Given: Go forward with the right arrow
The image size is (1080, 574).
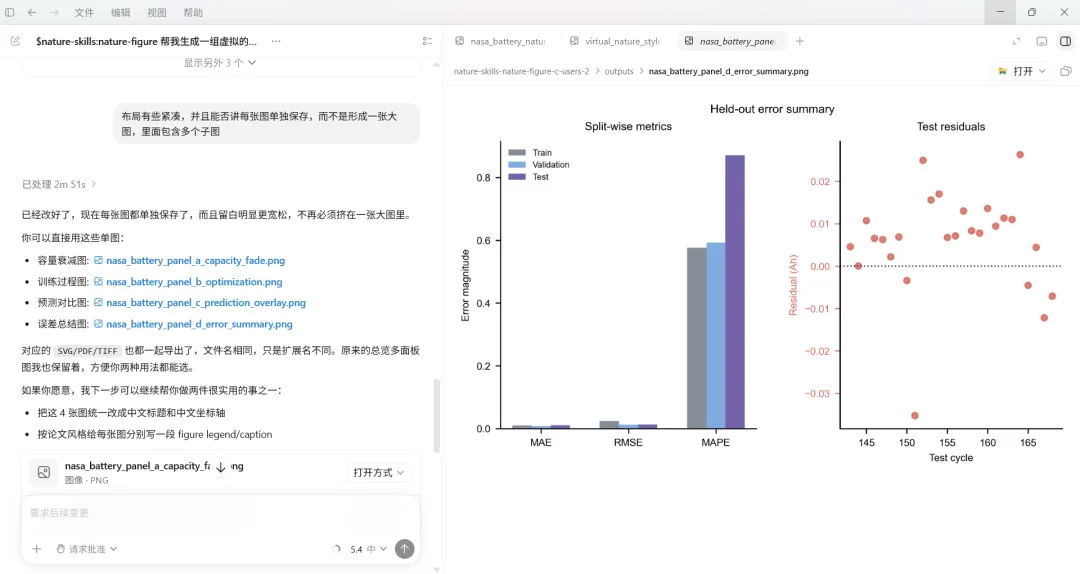Looking at the screenshot, I should coord(54,12).
